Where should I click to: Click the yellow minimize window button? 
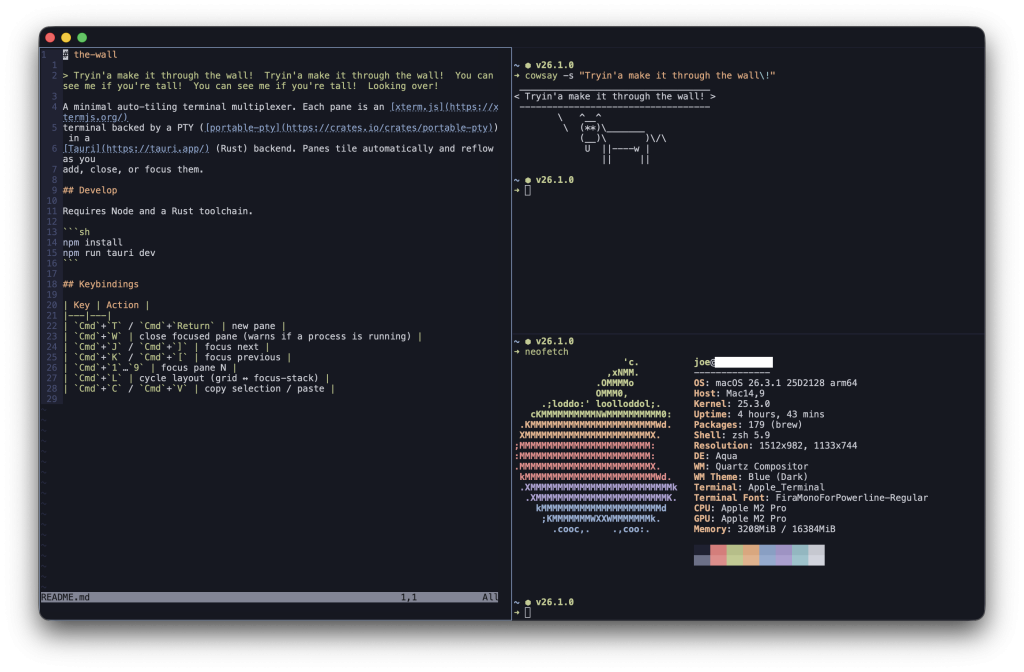[x=66, y=38]
